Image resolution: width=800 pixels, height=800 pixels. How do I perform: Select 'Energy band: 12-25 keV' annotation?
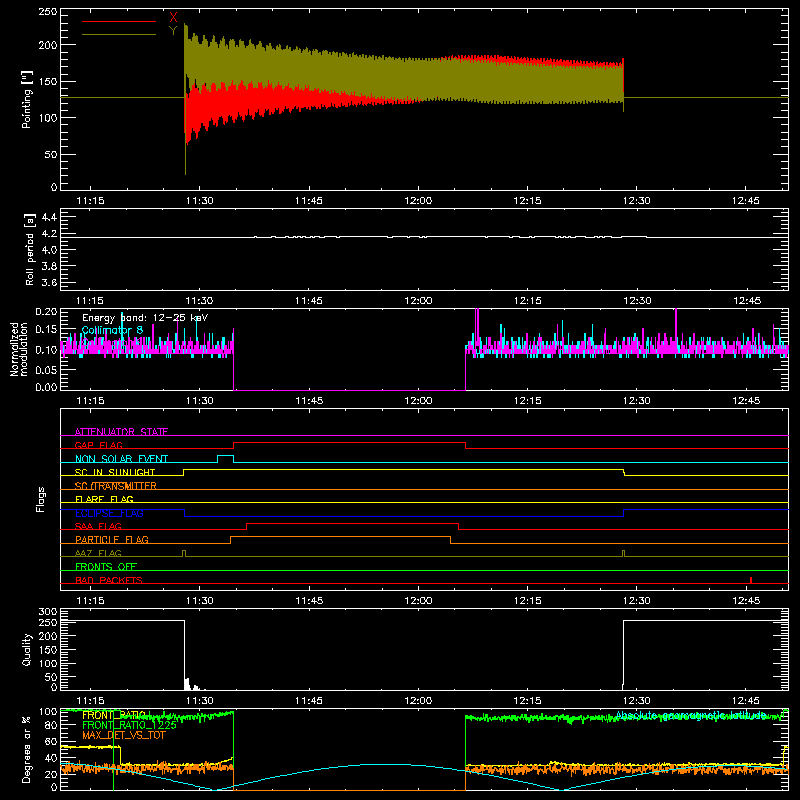coord(145,318)
